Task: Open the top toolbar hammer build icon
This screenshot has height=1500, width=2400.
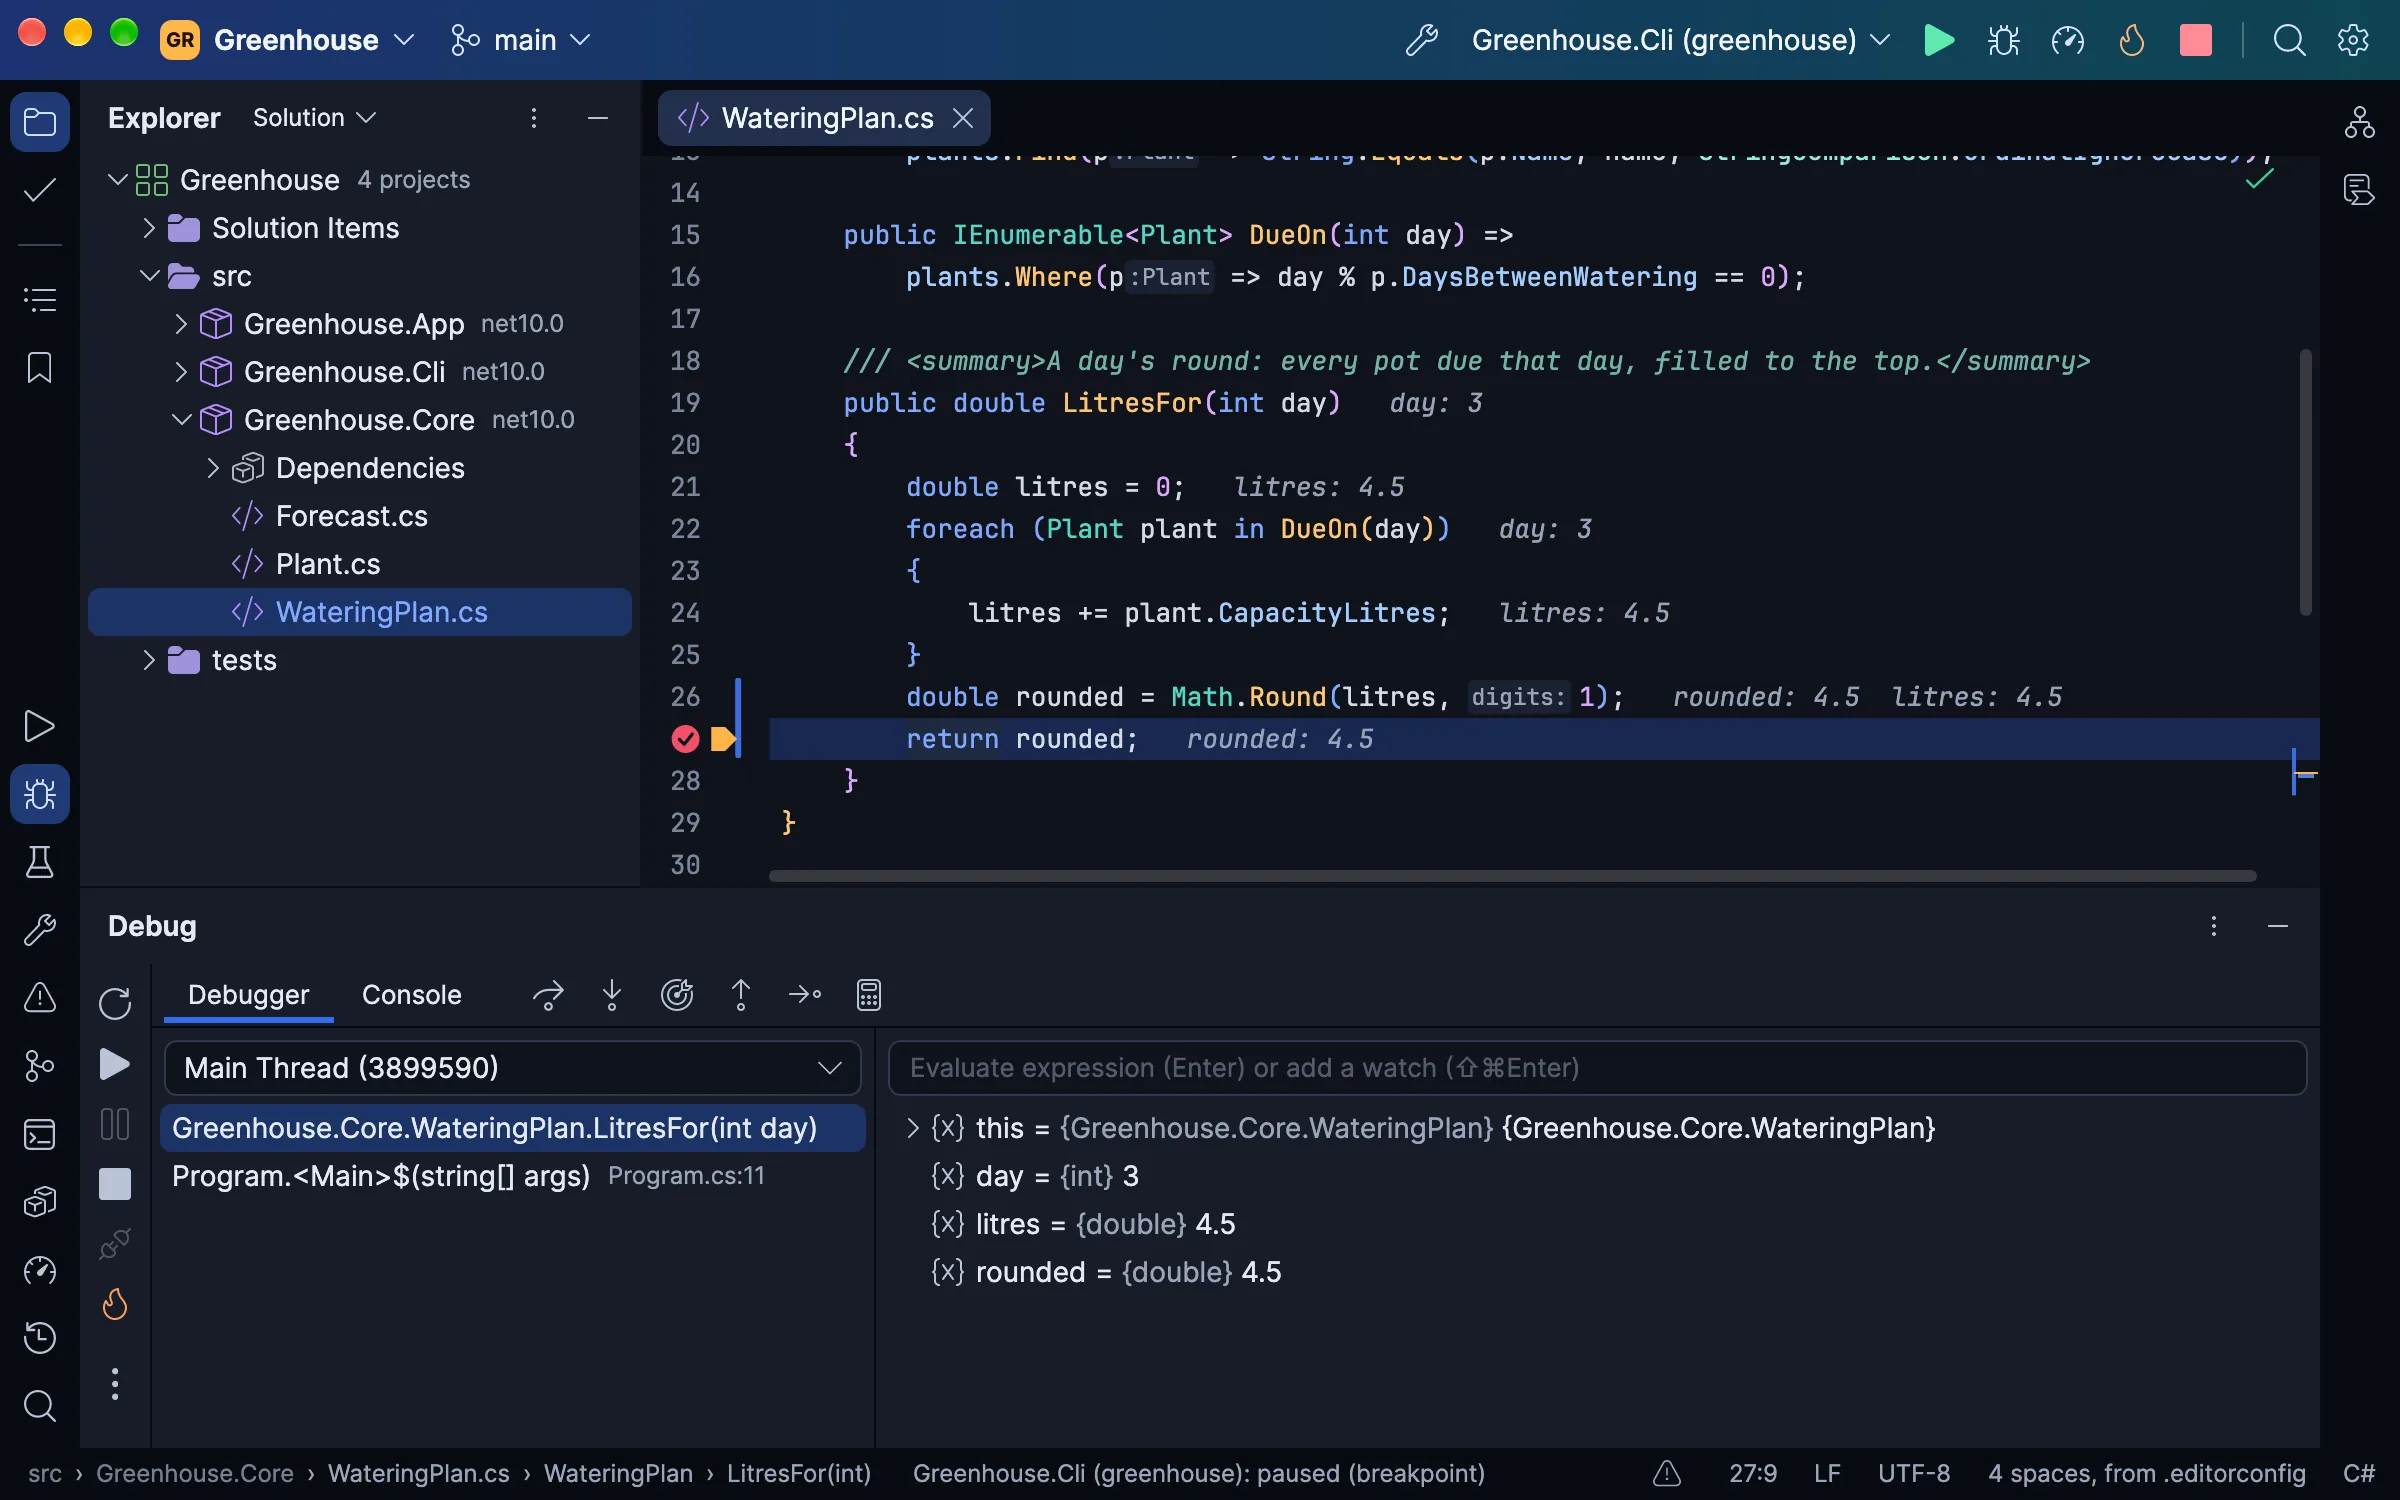Action: [1421, 40]
